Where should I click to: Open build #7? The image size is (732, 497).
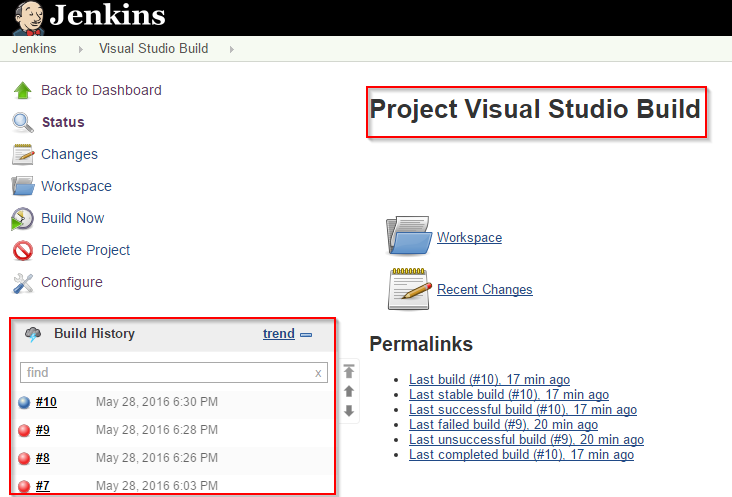43,486
